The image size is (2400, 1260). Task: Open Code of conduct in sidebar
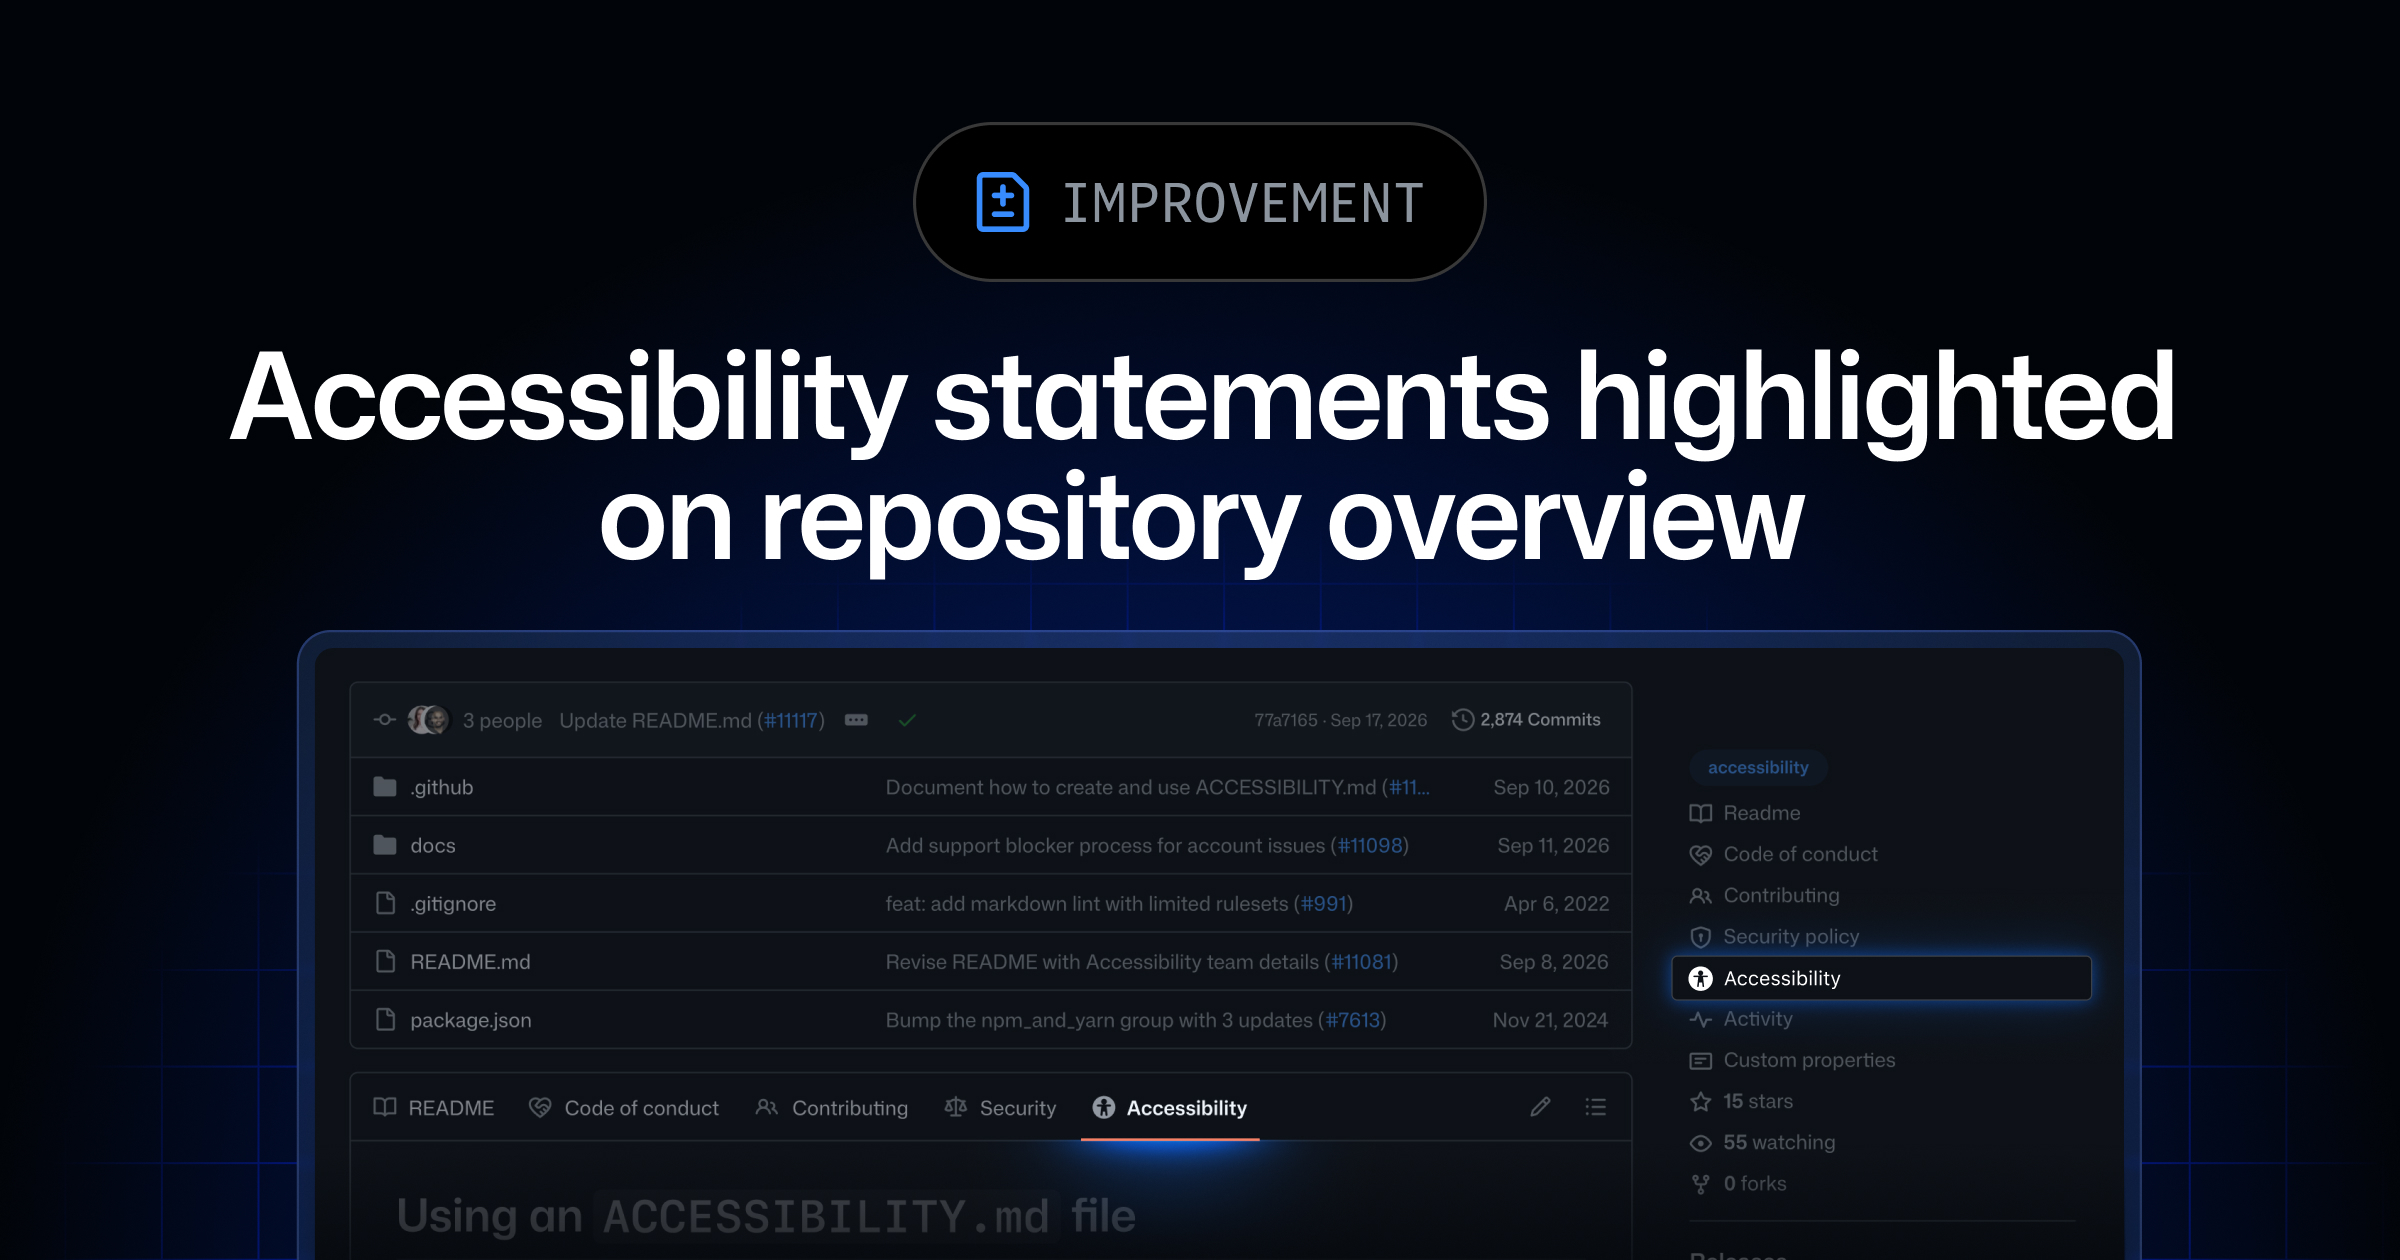click(1801, 854)
